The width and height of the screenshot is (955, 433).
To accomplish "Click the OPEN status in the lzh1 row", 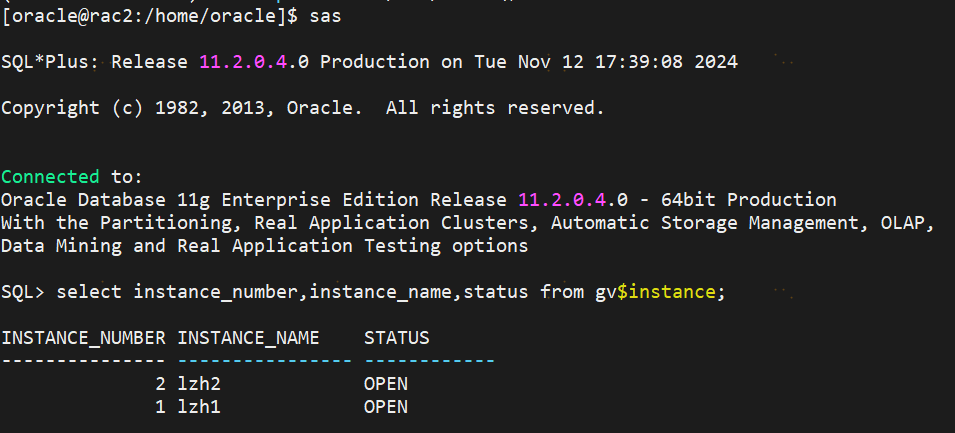I will coord(385,407).
